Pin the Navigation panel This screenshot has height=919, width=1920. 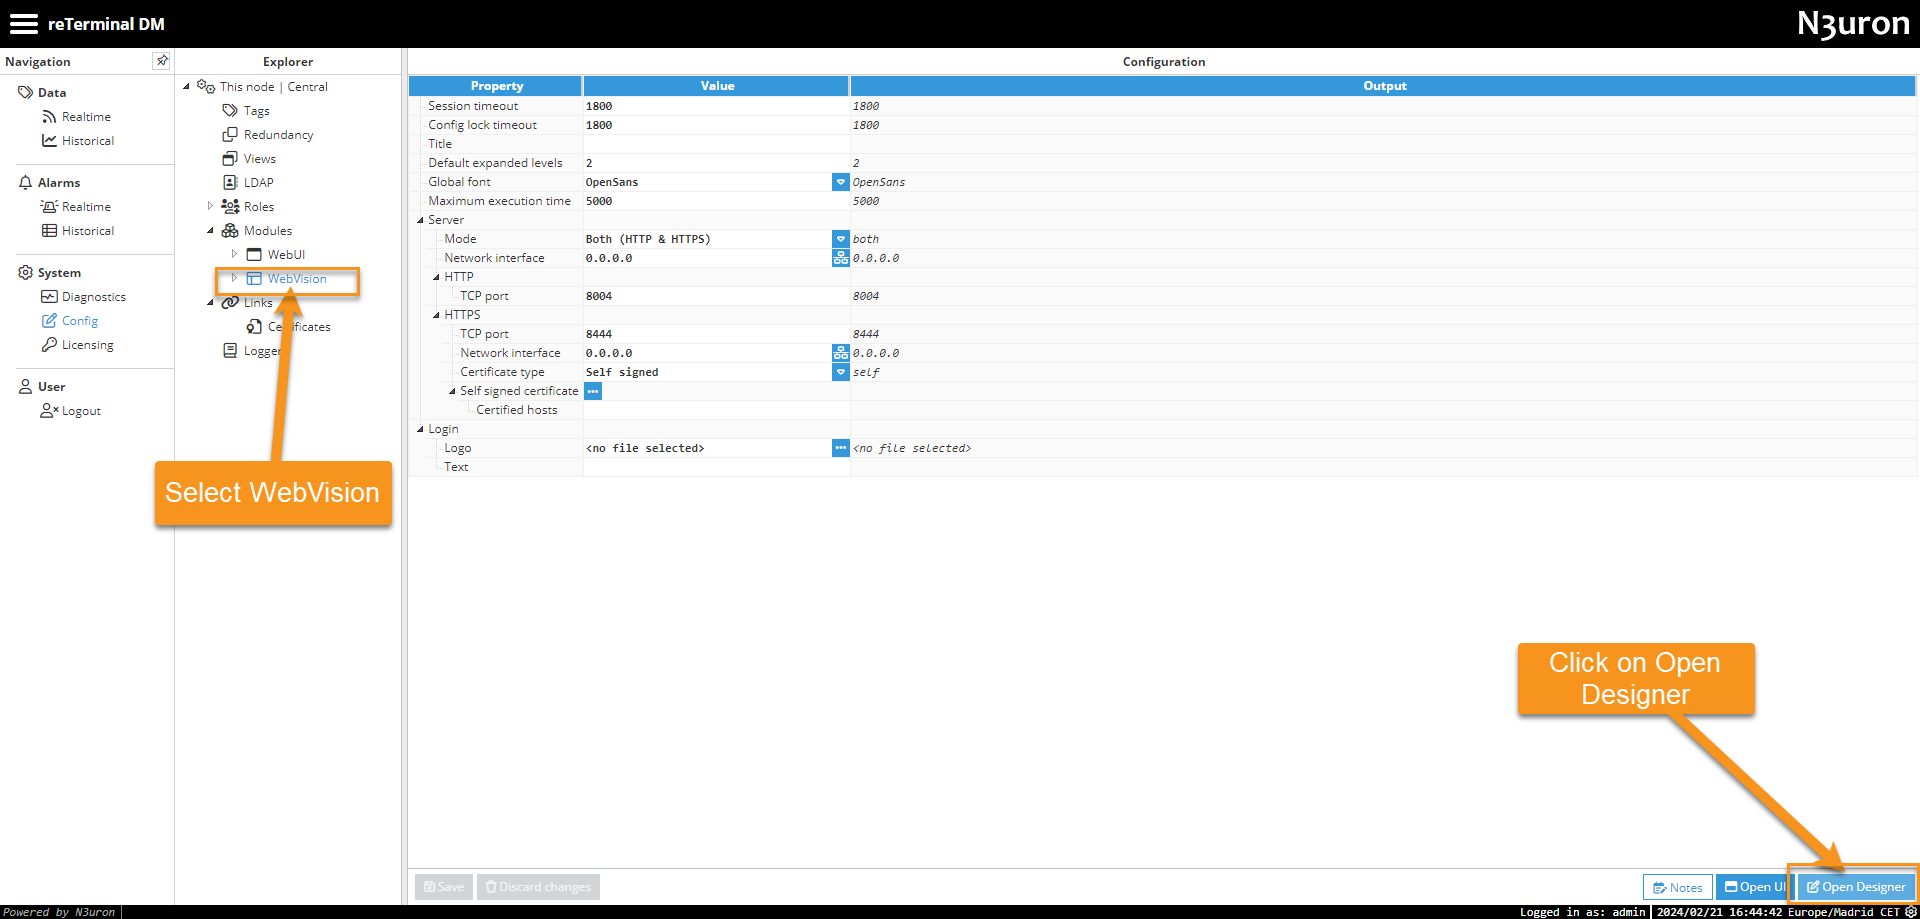(161, 61)
